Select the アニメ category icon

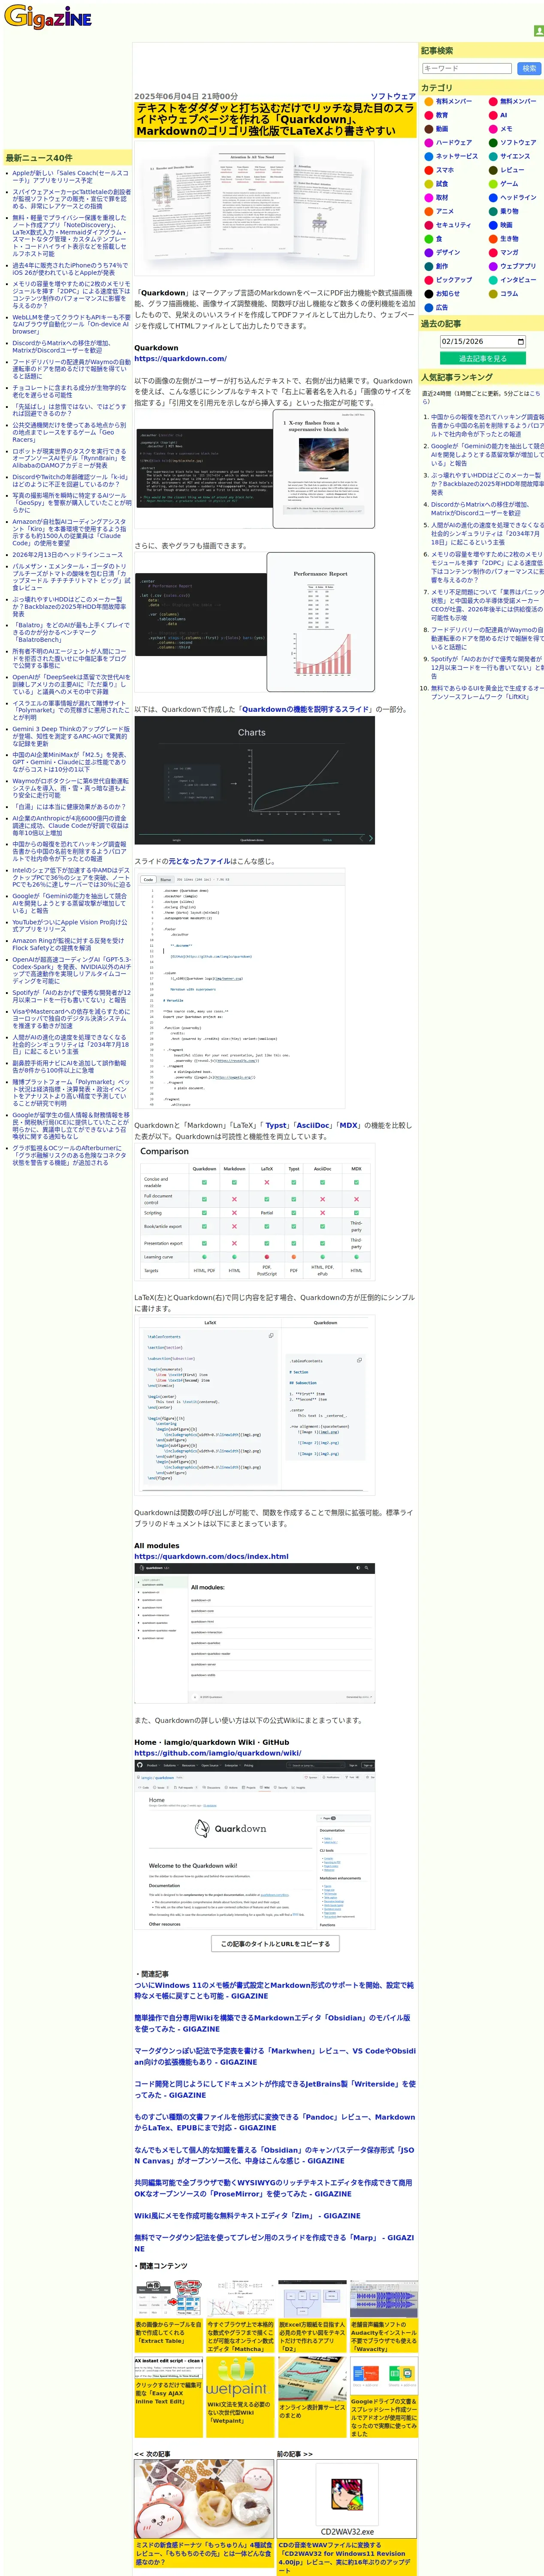click(x=428, y=212)
